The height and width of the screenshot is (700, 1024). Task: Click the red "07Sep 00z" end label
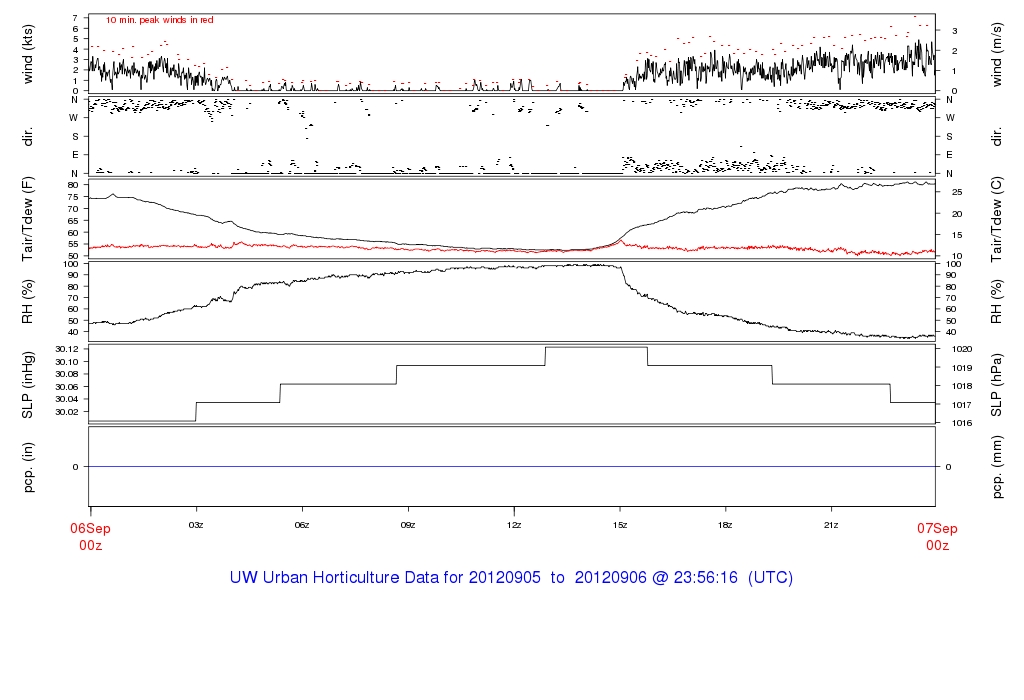click(x=937, y=537)
